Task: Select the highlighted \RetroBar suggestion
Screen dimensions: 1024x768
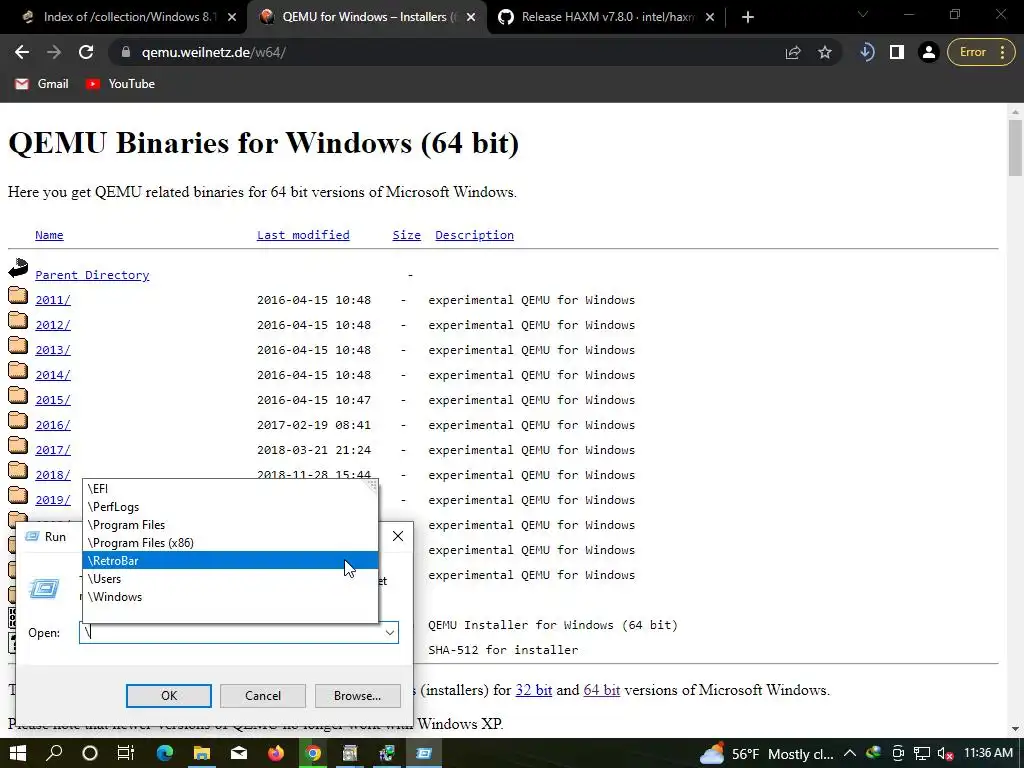Action: tap(230, 560)
